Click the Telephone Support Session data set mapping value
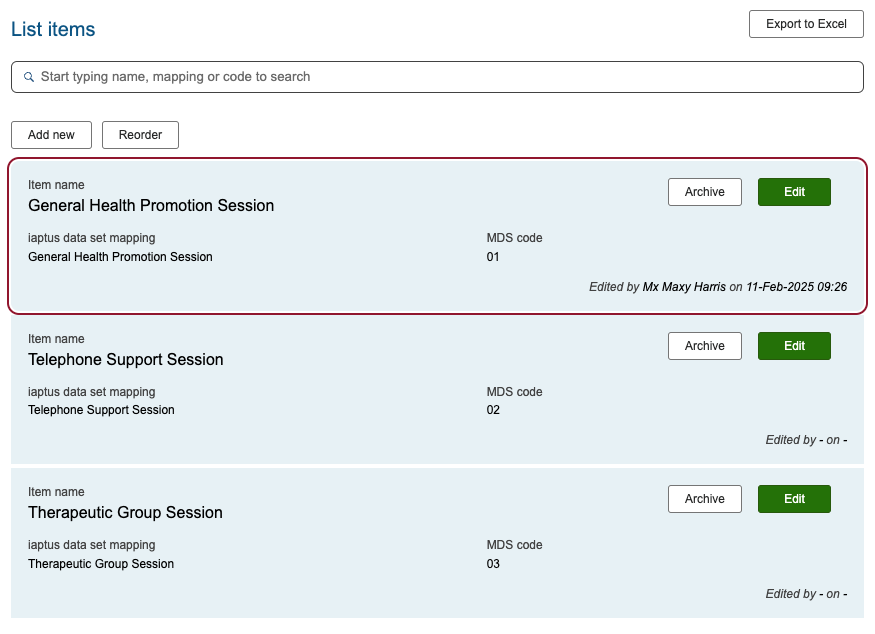 [101, 410]
